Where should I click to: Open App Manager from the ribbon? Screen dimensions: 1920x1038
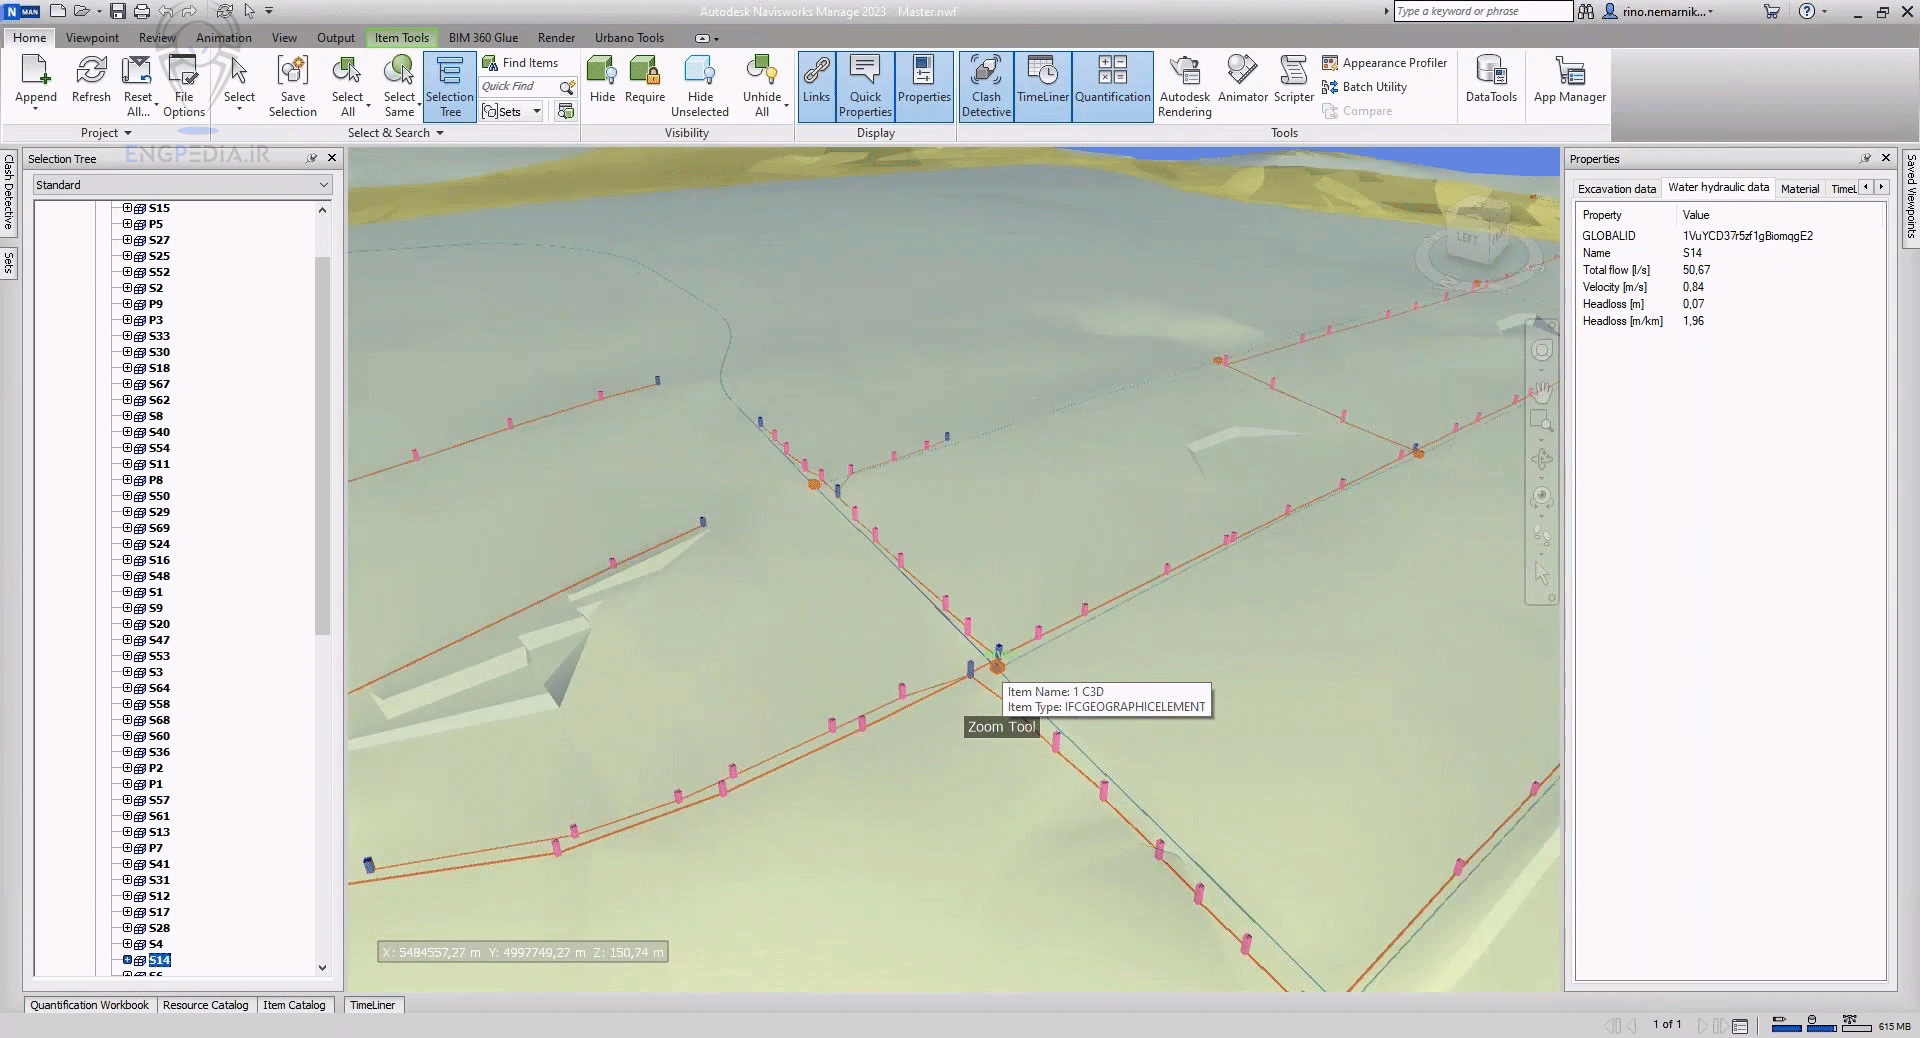tap(1569, 80)
